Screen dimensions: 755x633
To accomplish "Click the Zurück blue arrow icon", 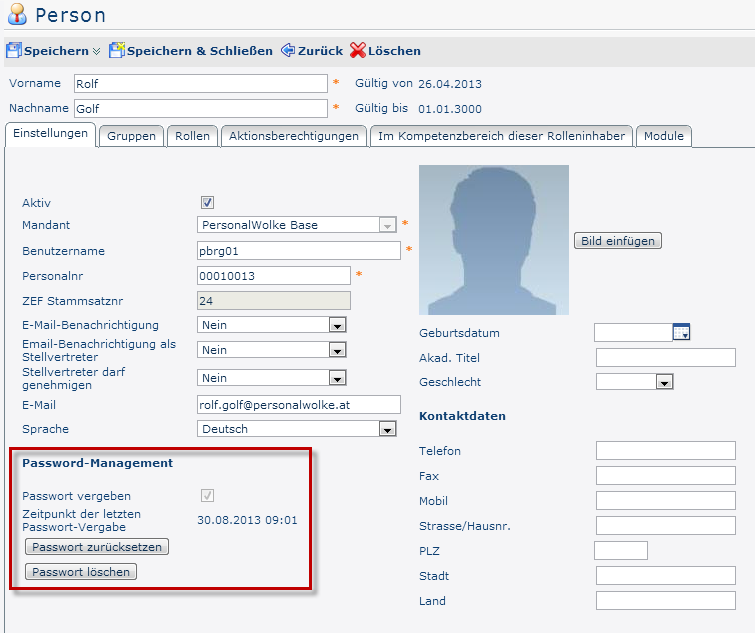I will click(x=288, y=50).
